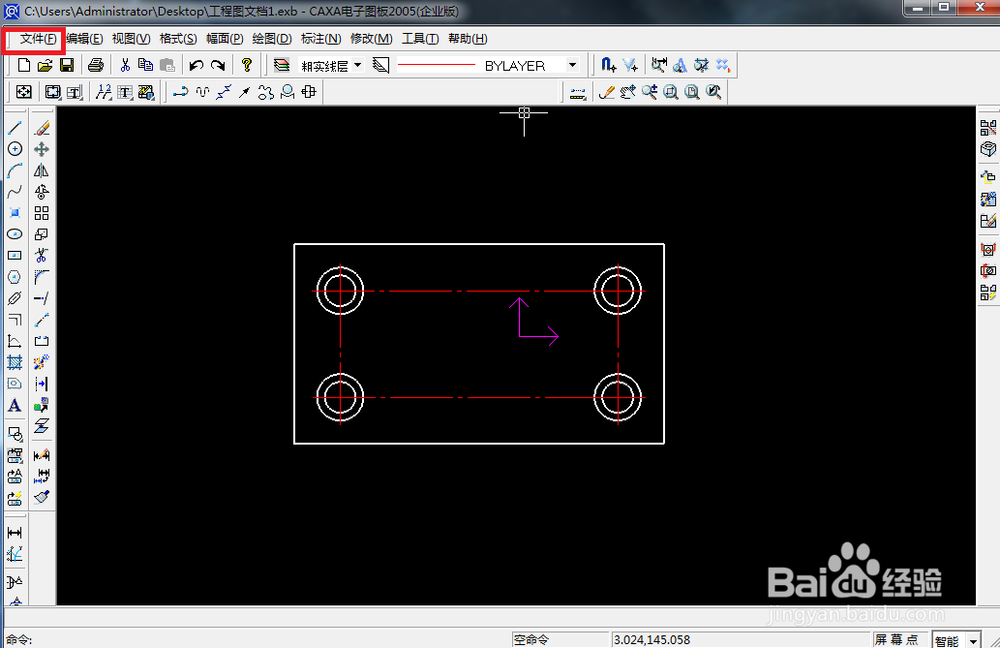Select the Polygon drawing tool
Viewport: 1000px width, 648px height.
click(x=15, y=277)
